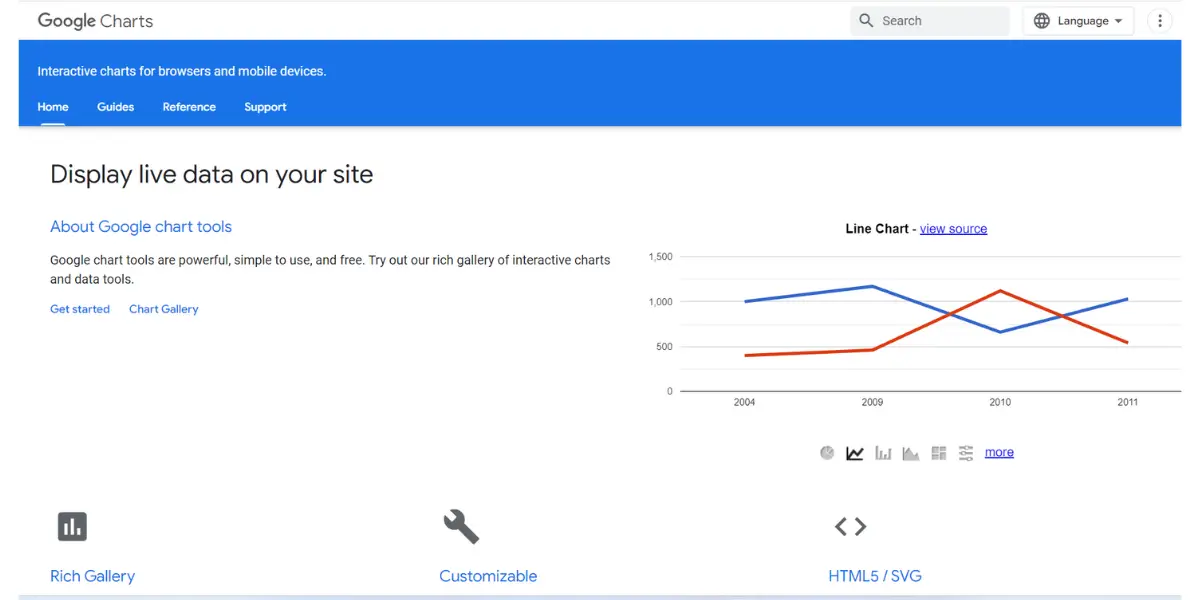Click 'Interactive charts for browsers and mobile devices' text

[x=182, y=71]
